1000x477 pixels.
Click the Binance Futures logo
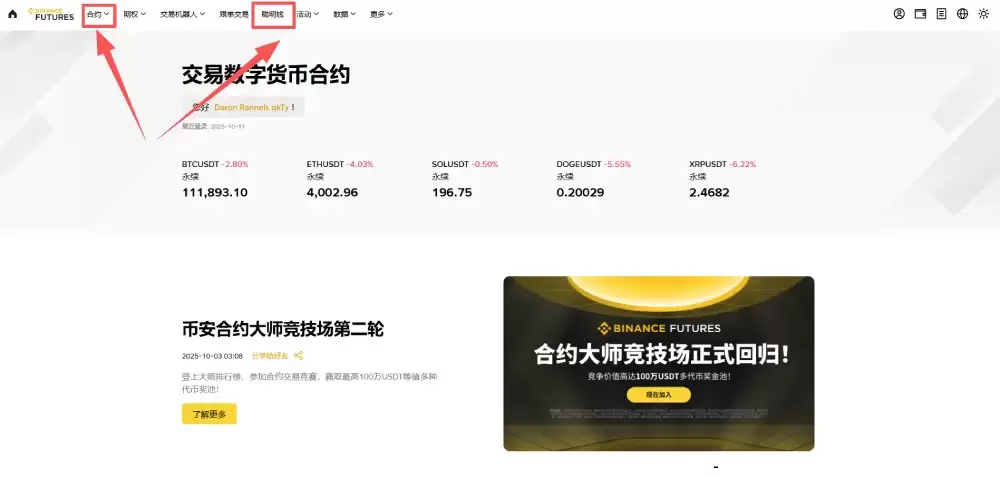click(51, 14)
